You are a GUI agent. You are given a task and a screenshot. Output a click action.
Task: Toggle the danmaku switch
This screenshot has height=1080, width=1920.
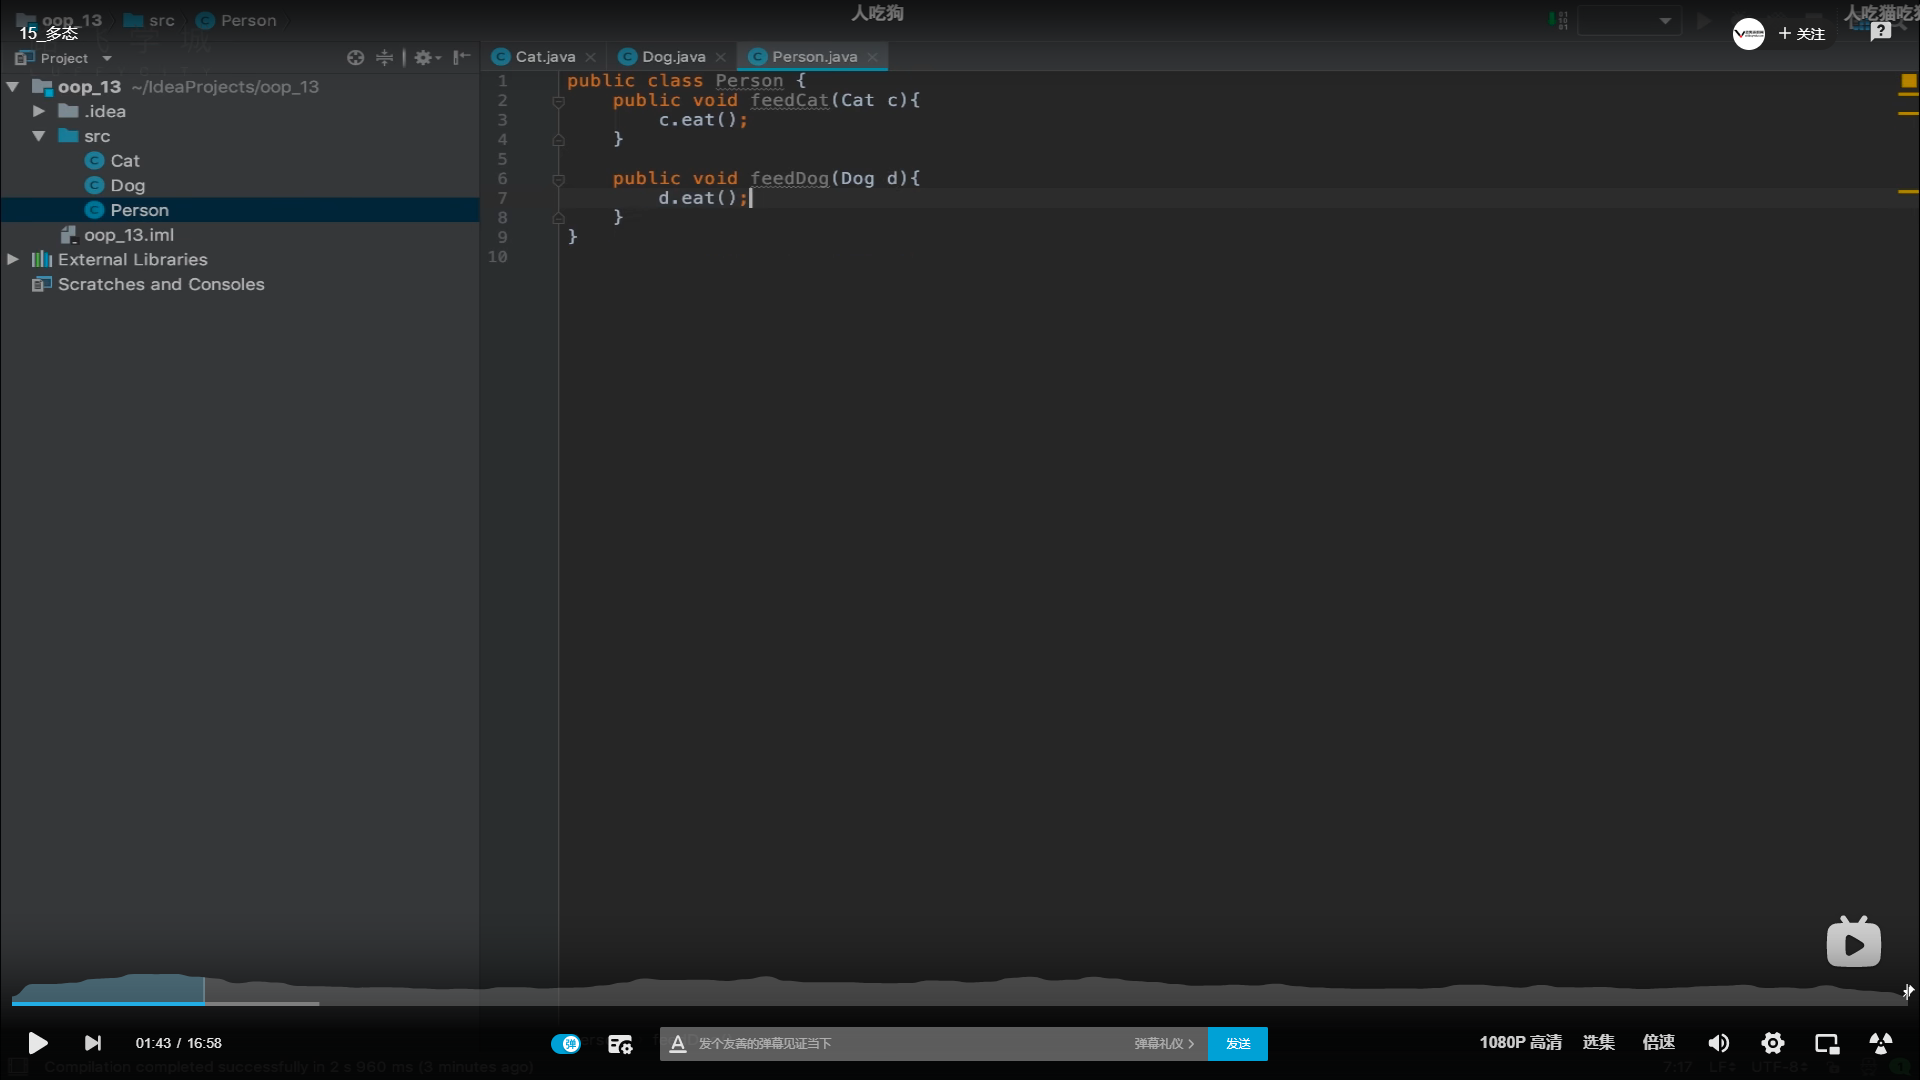[566, 1043]
